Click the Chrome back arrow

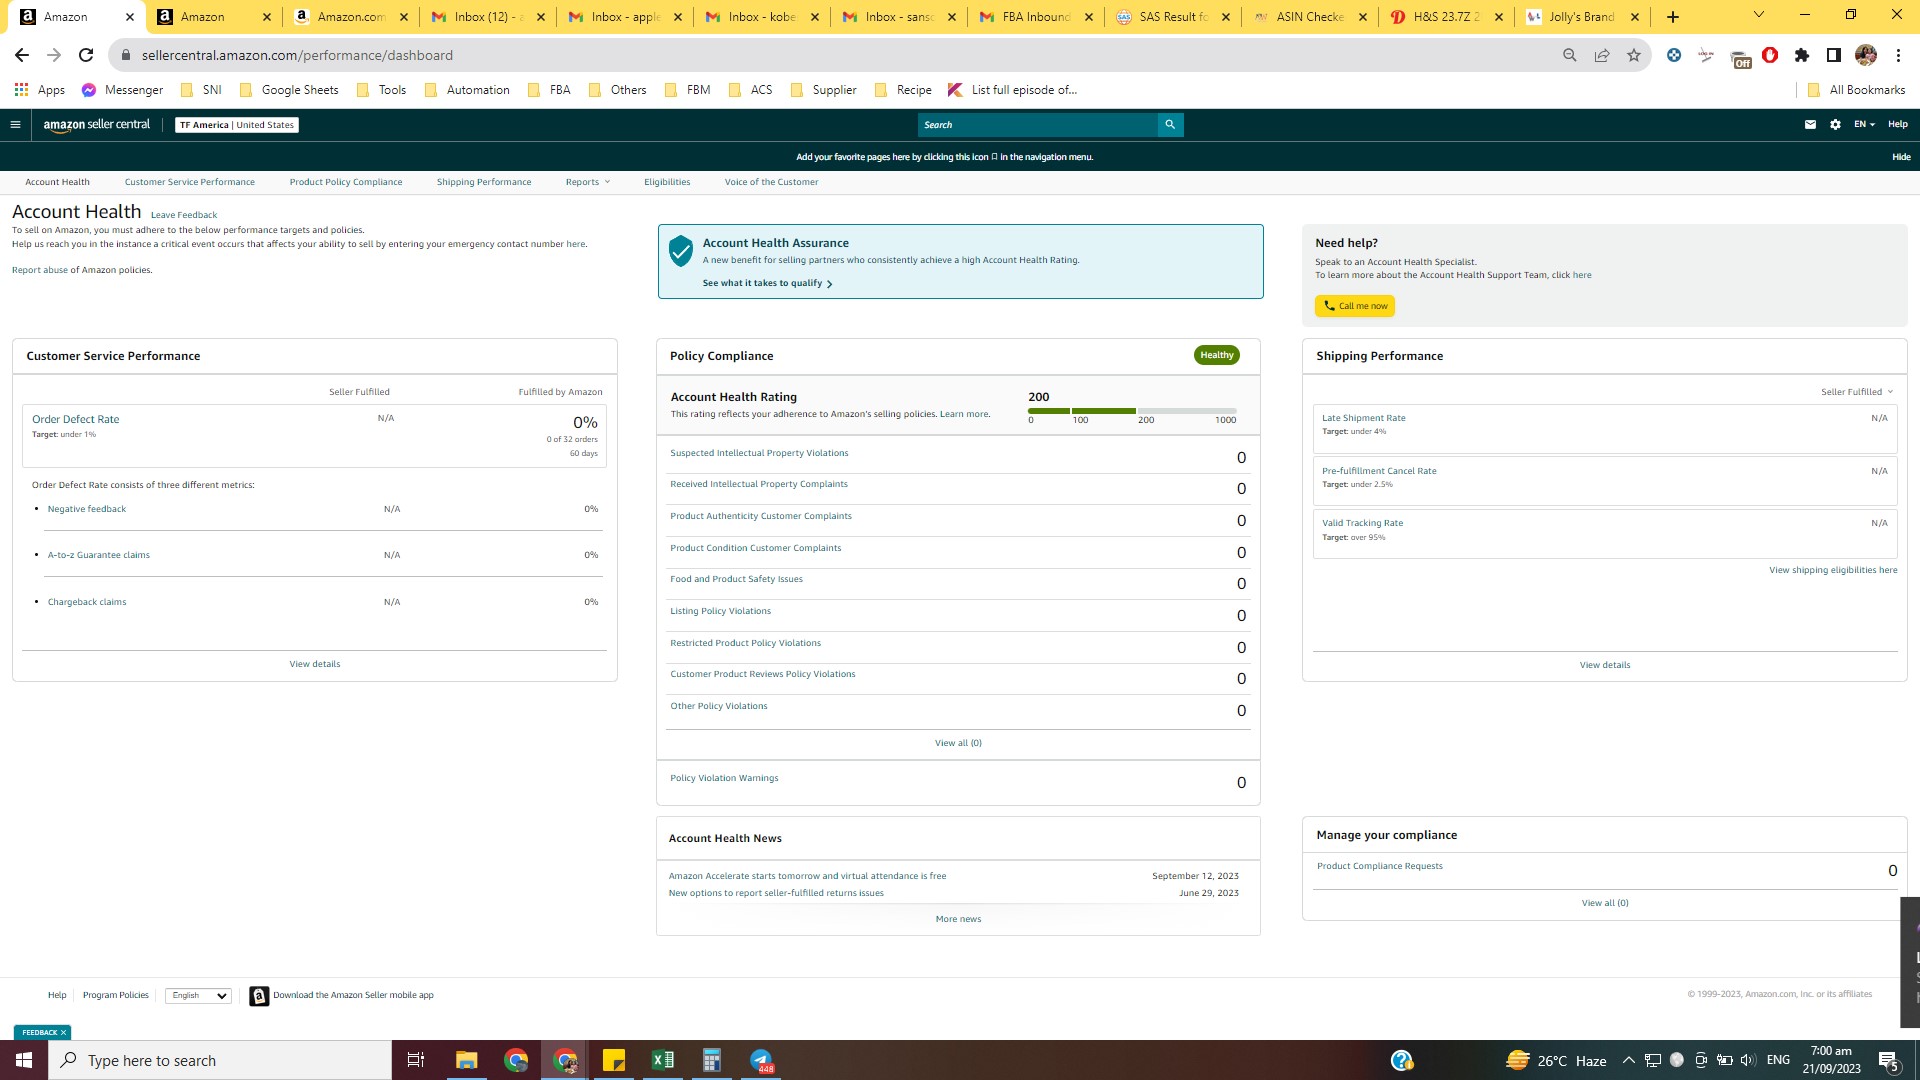point(22,55)
